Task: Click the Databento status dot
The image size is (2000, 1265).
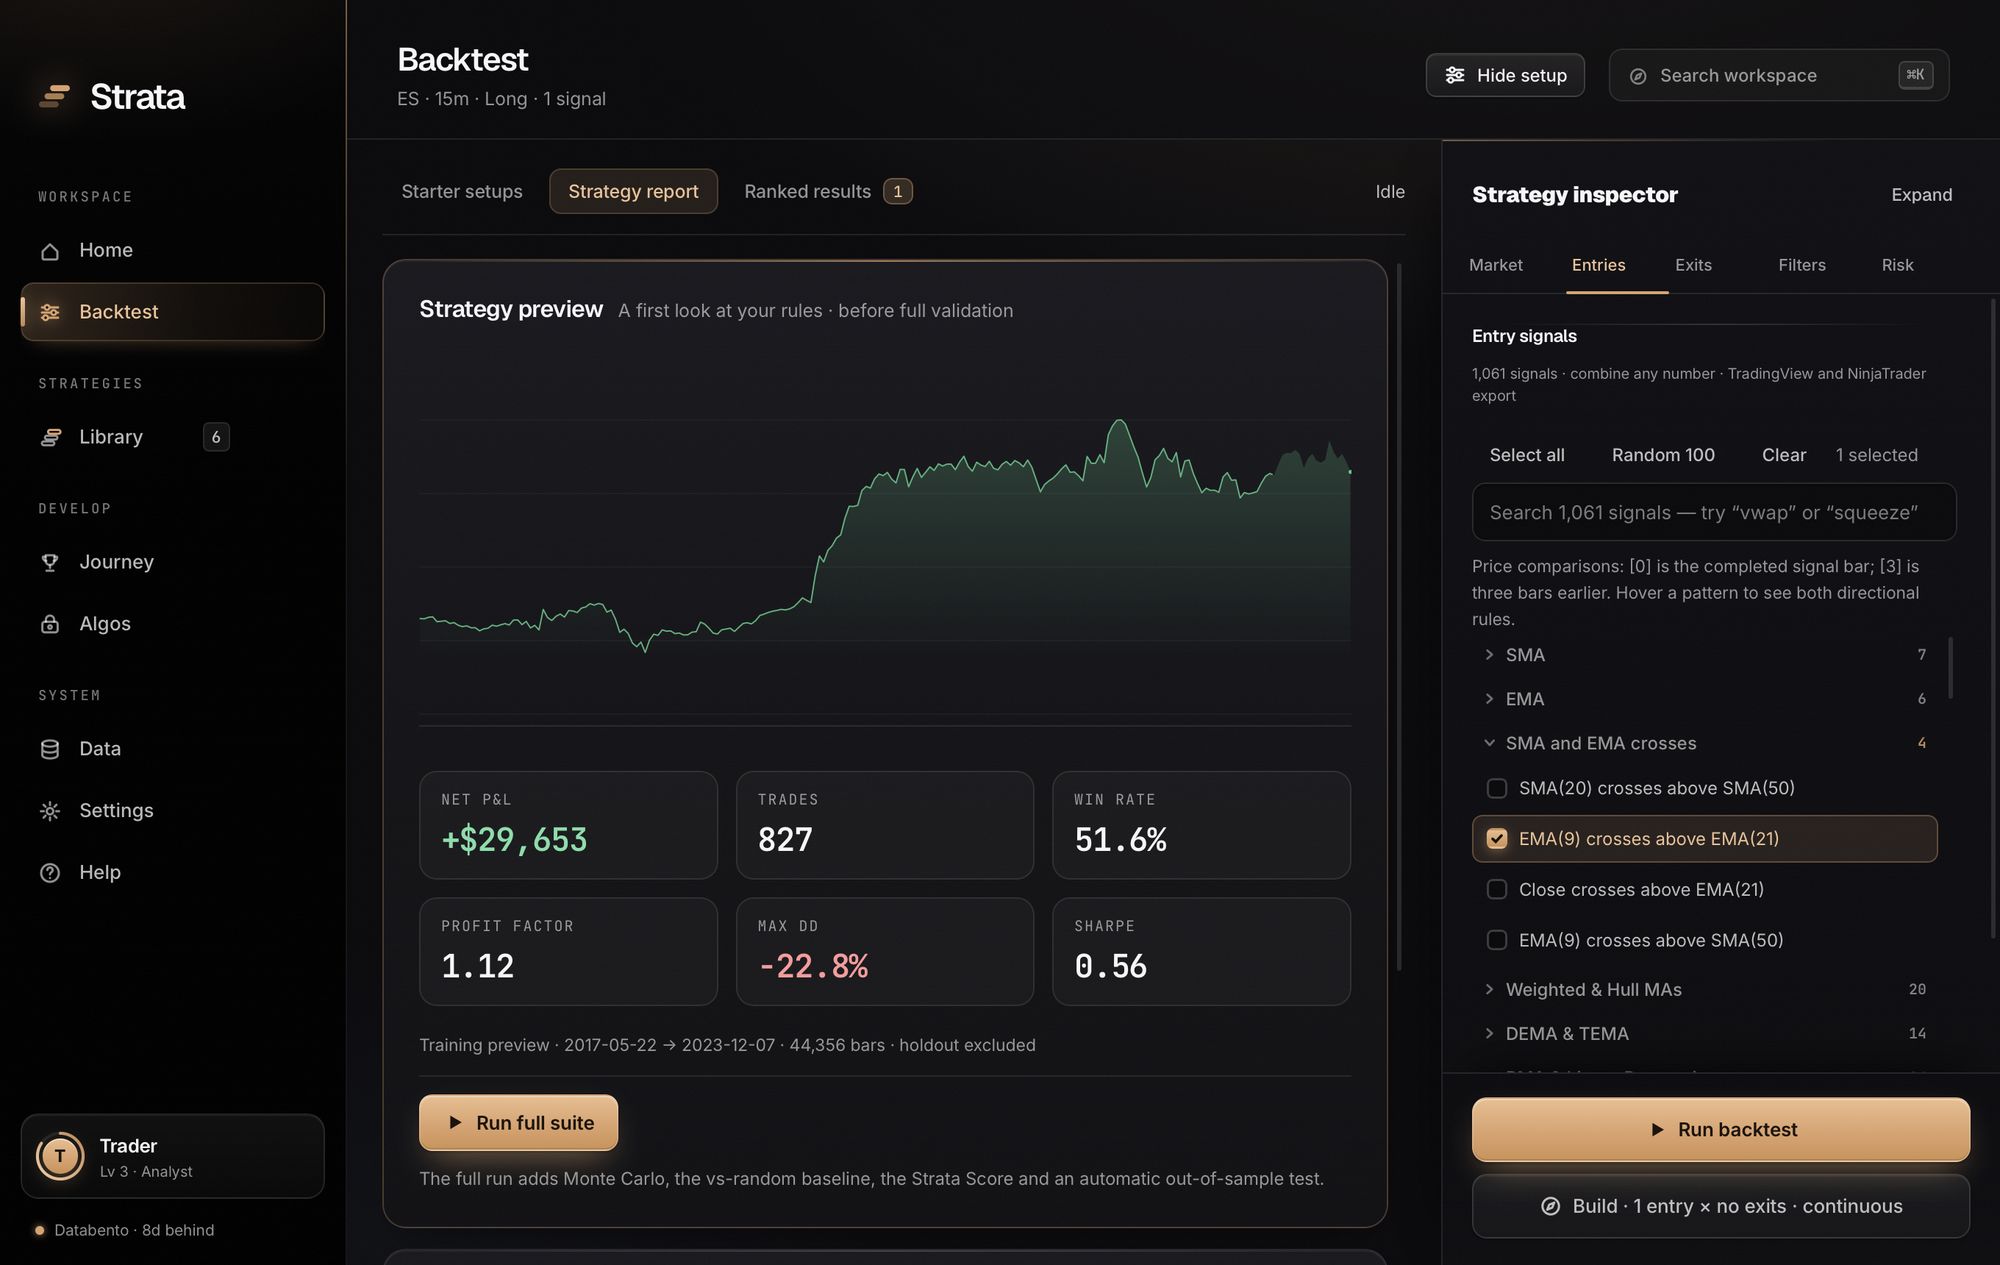Action: [x=39, y=1230]
